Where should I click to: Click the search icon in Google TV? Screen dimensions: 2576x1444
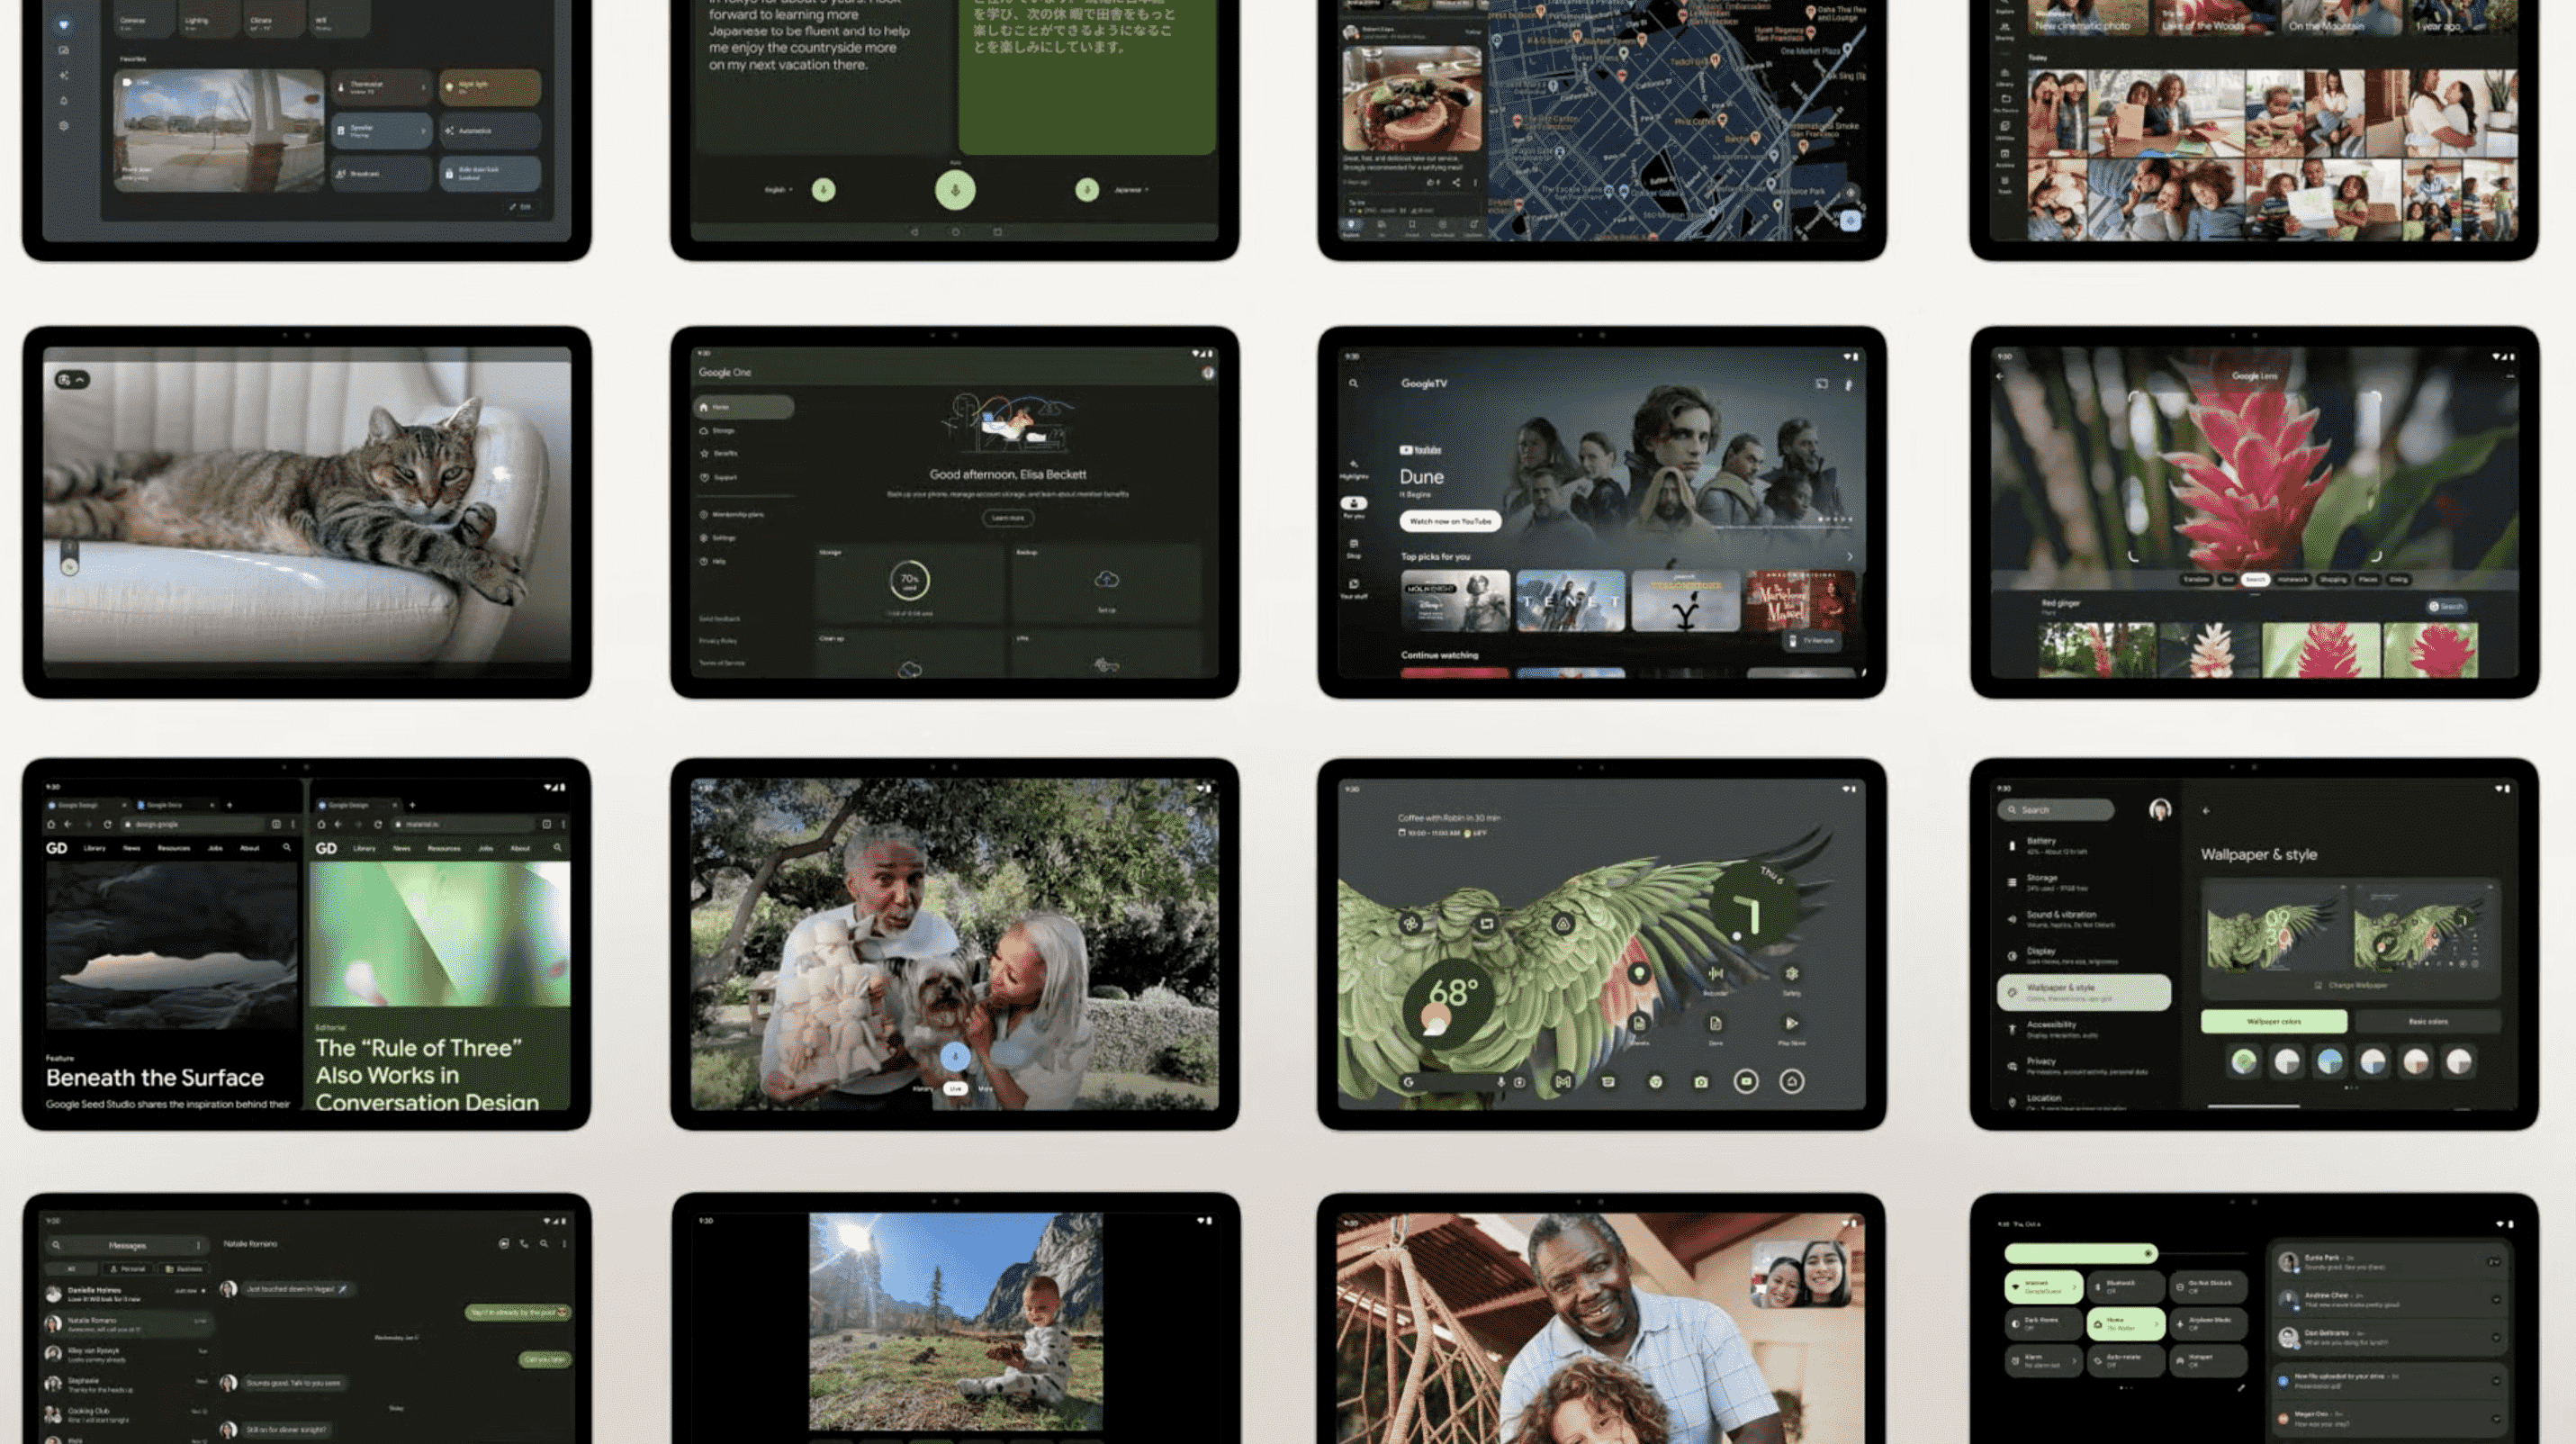pyautogui.click(x=1353, y=383)
